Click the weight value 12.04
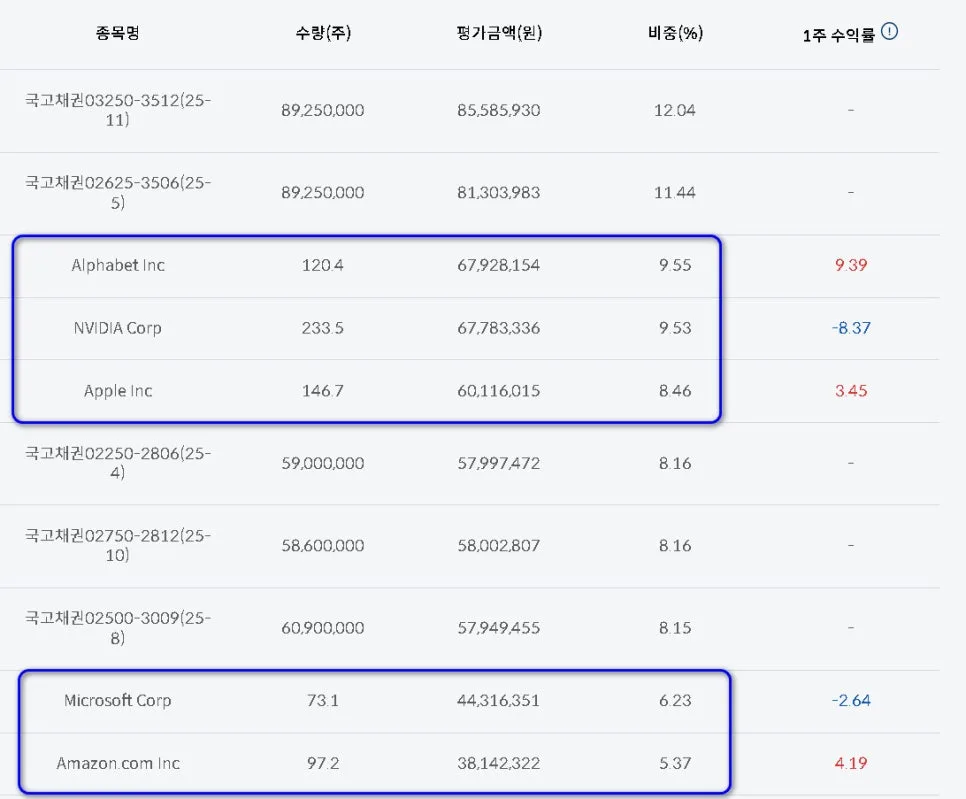The width and height of the screenshot is (966, 799). click(675, 110)
